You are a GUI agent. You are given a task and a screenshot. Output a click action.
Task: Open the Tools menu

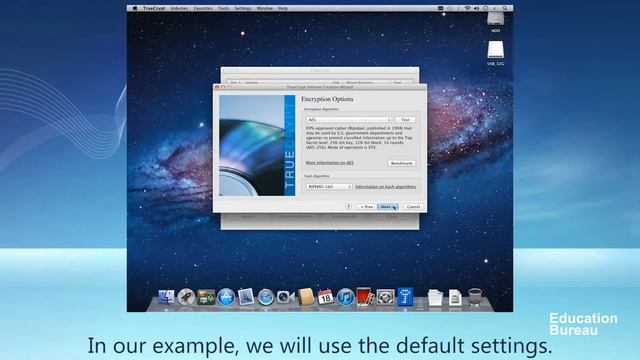pyautogui.click(x=224, y=8)
